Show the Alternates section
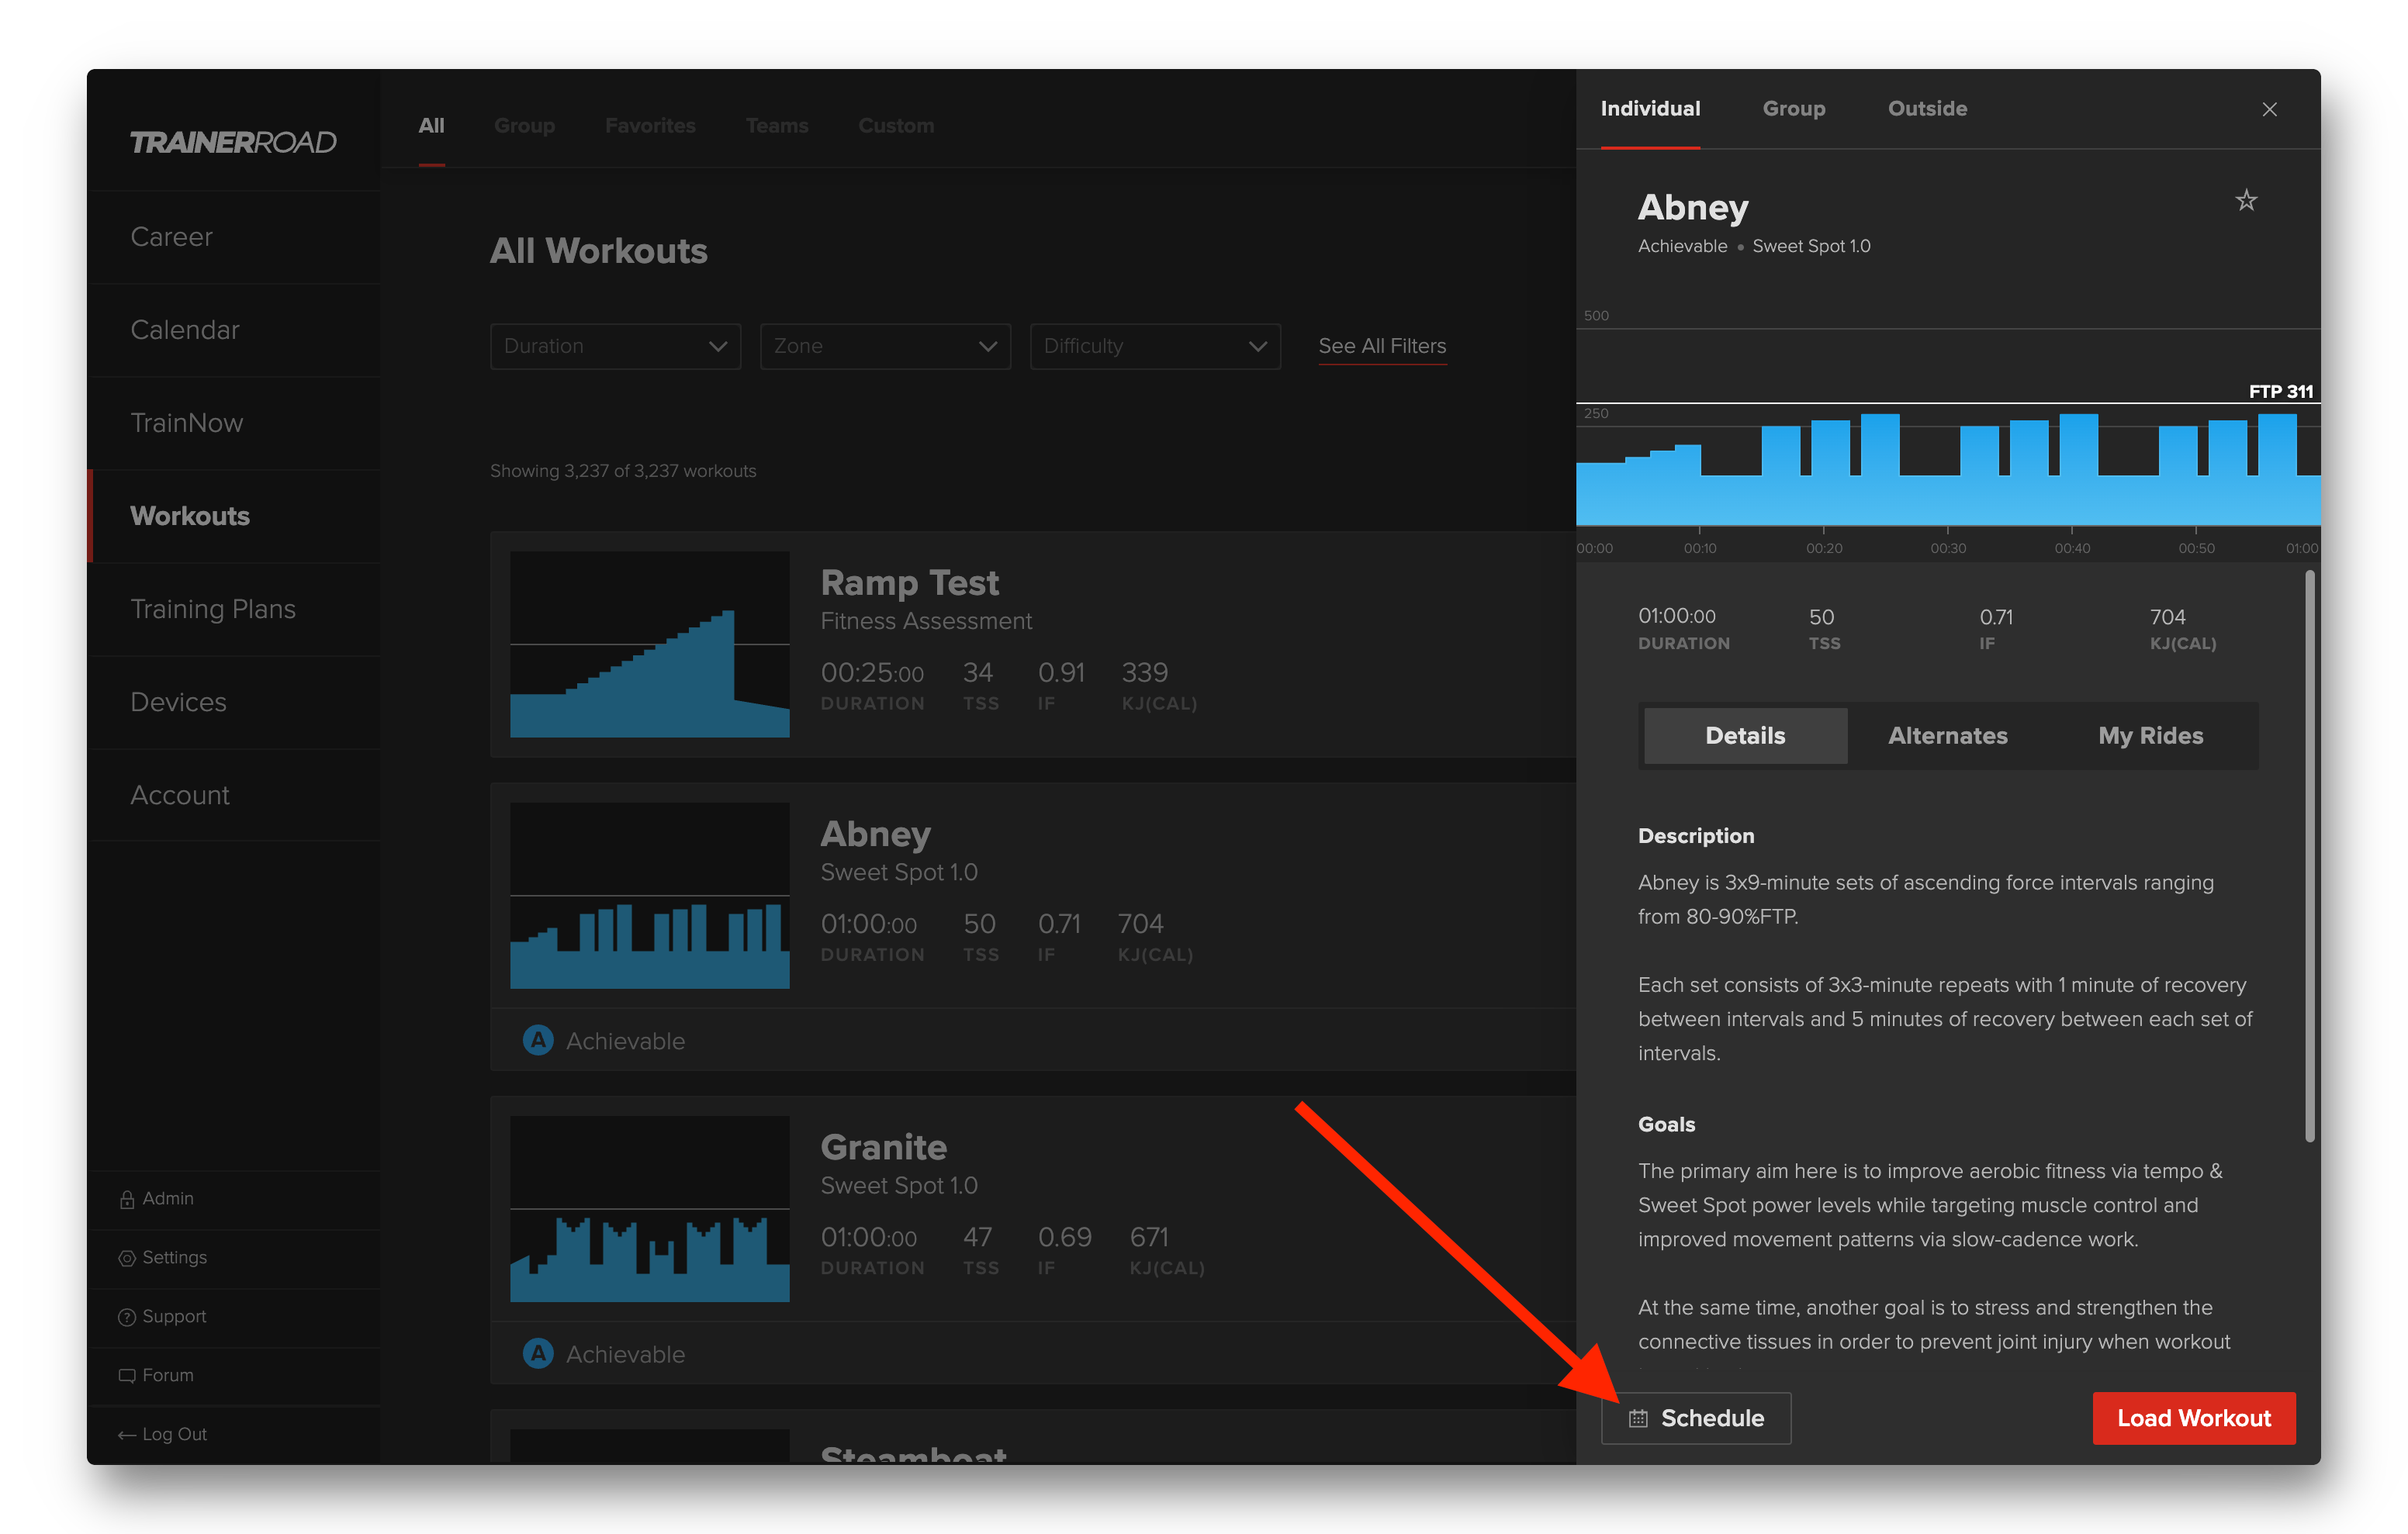This screenshot has width=2408, height=1534. [1947, 736]
